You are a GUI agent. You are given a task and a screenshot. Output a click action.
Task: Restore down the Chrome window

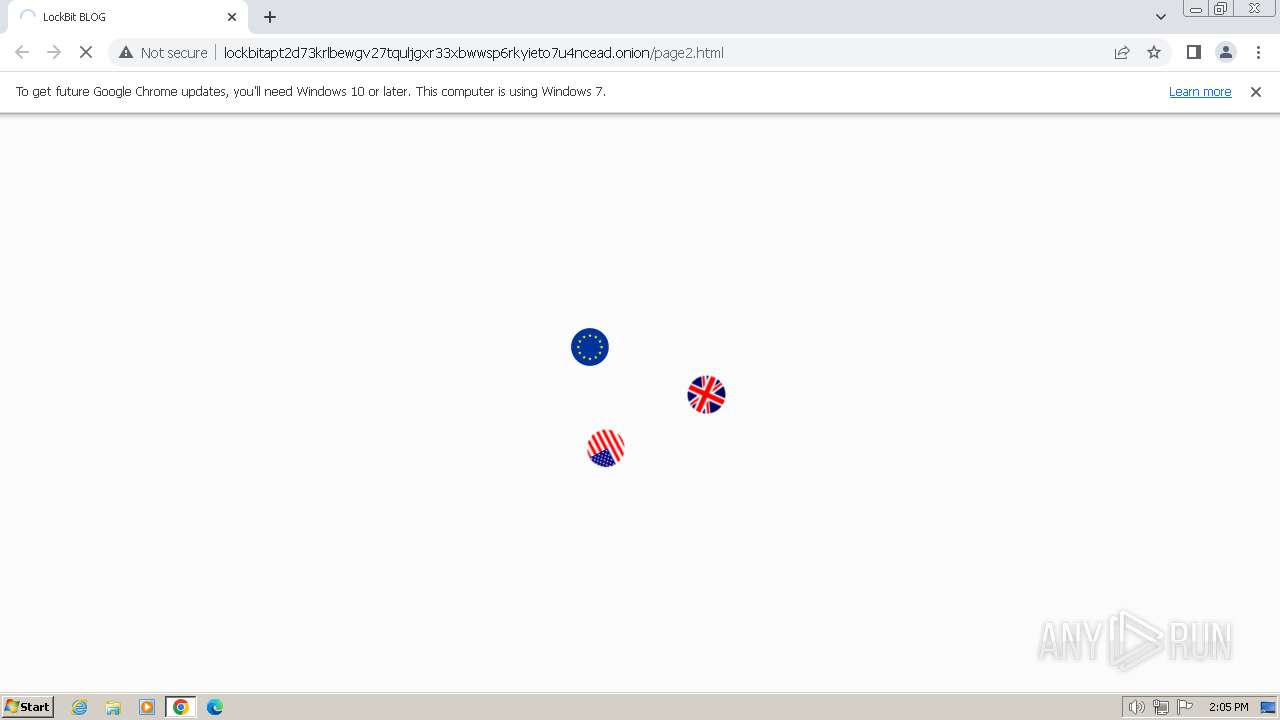pos(1221,9)
